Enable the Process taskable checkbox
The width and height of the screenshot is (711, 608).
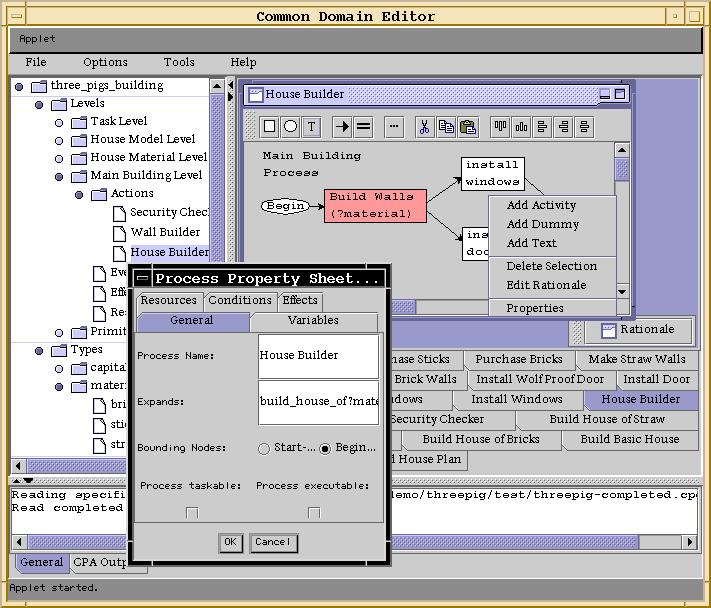192,513
